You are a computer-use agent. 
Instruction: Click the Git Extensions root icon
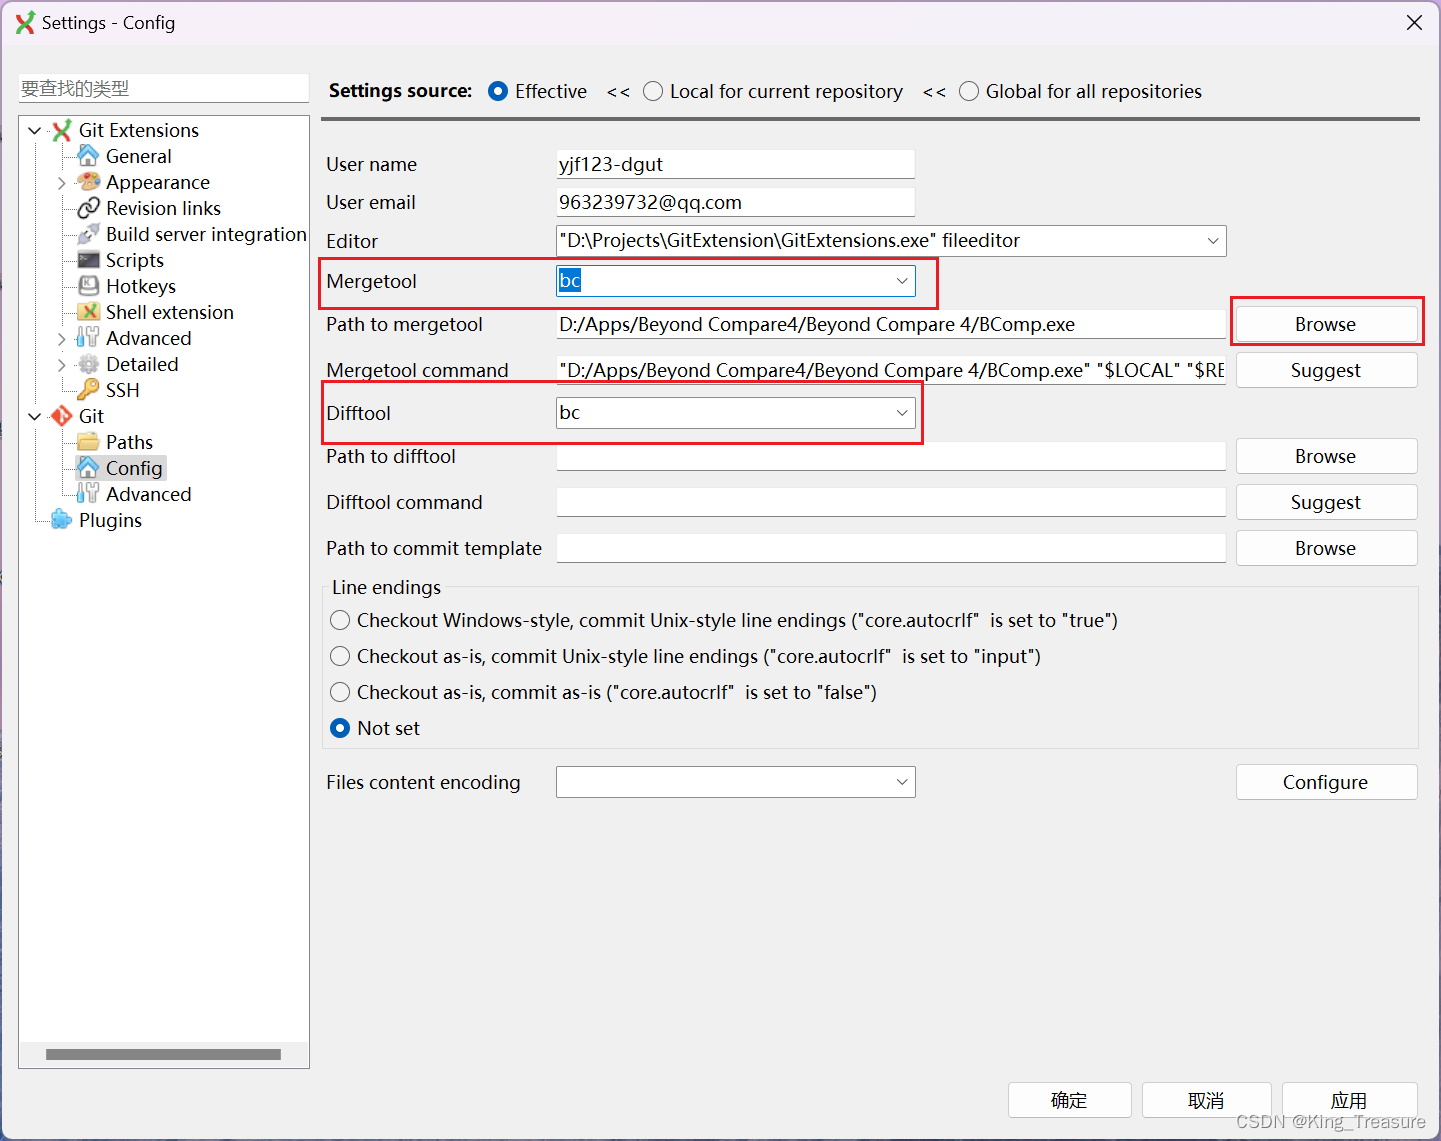coord(62,130)
